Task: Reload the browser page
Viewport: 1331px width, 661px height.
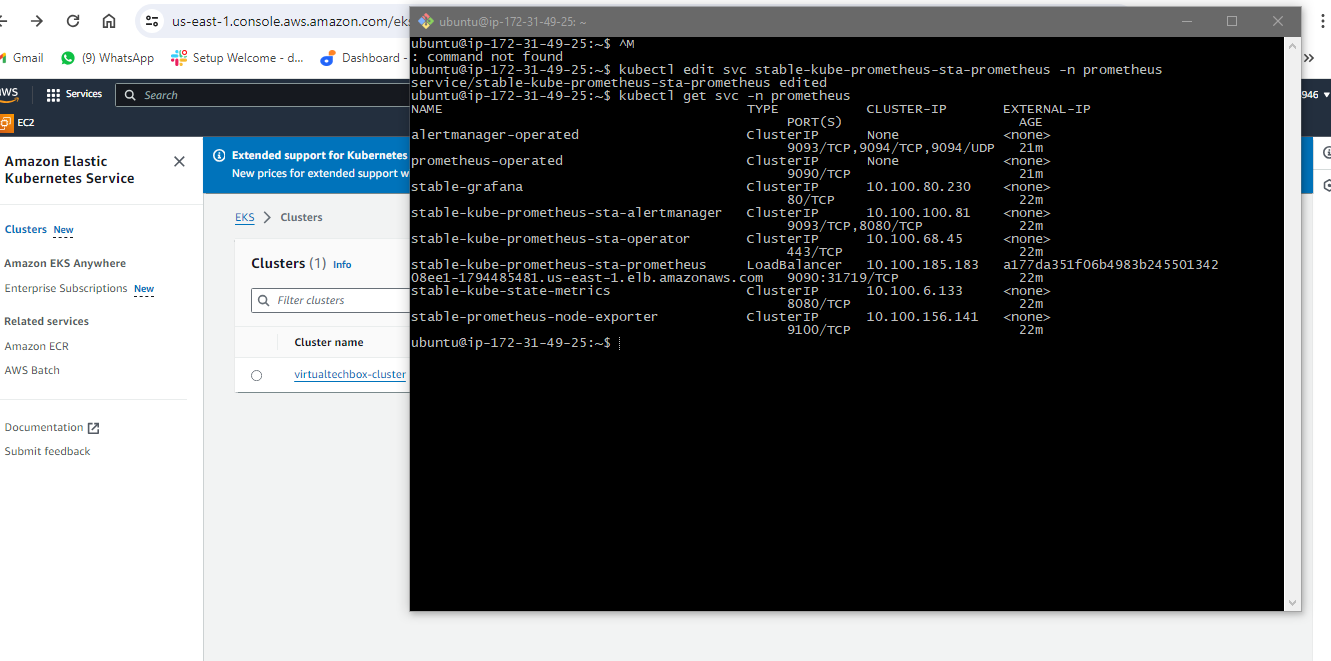Action: [x=73, y=21]
